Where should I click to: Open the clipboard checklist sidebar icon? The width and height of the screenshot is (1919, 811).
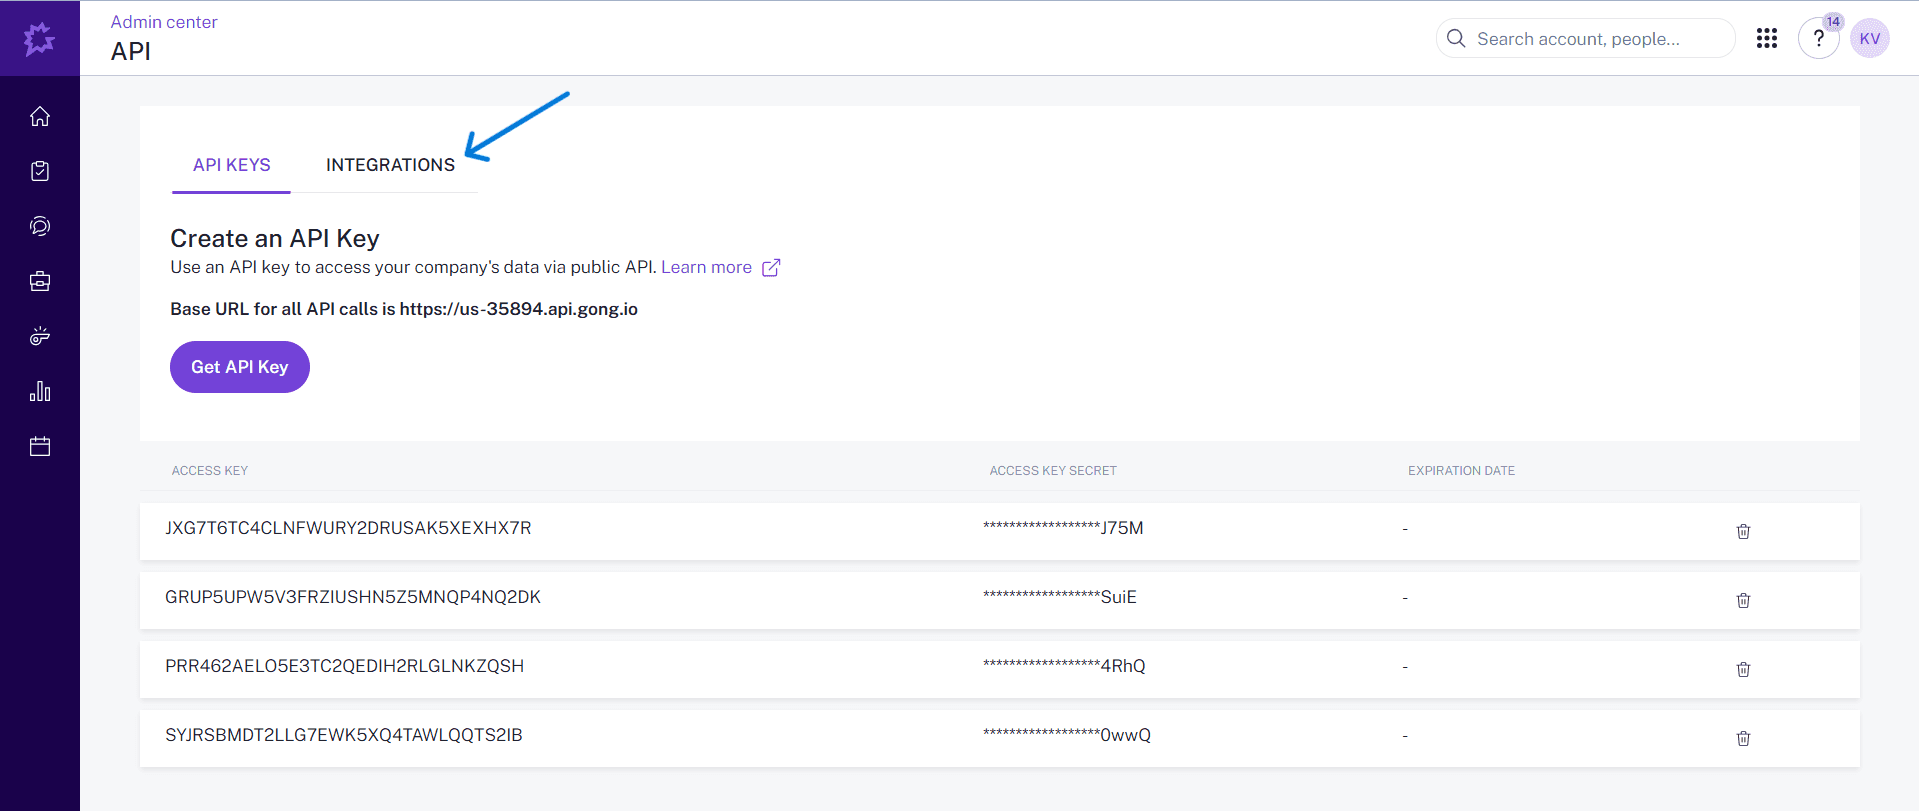click(x=40, y=171)
